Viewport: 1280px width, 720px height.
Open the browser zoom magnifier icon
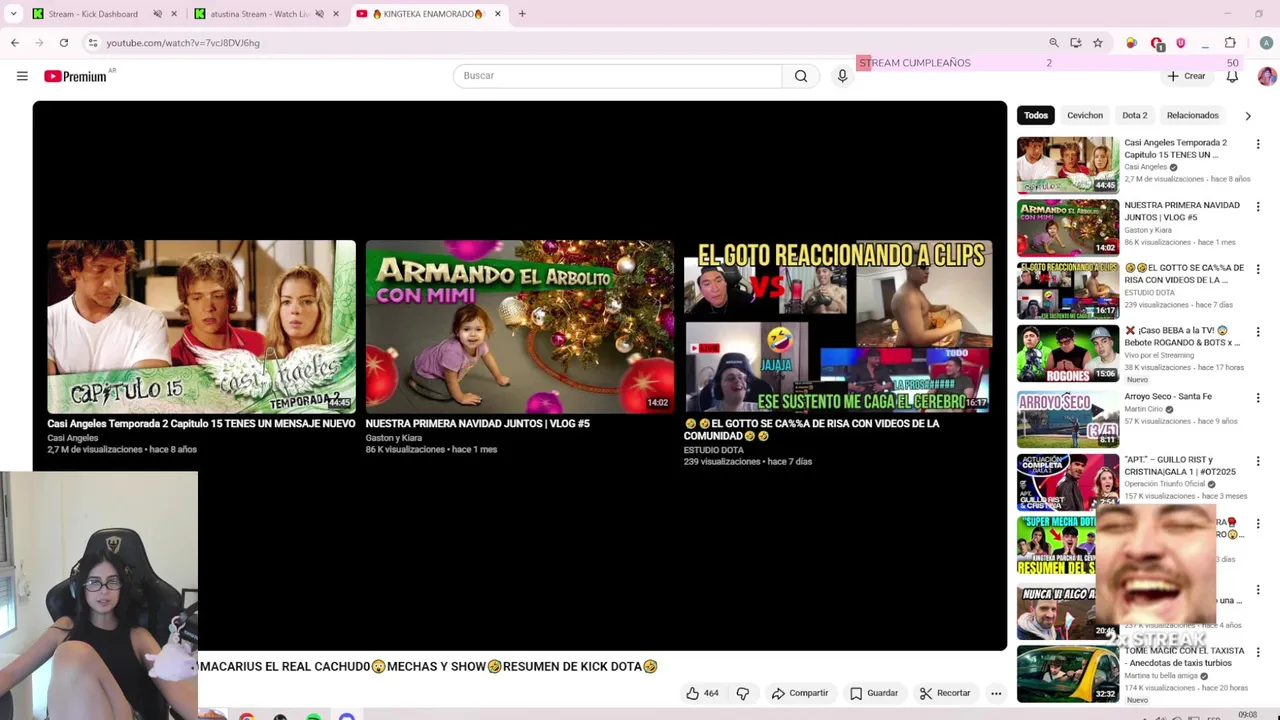coord(1053,43)
